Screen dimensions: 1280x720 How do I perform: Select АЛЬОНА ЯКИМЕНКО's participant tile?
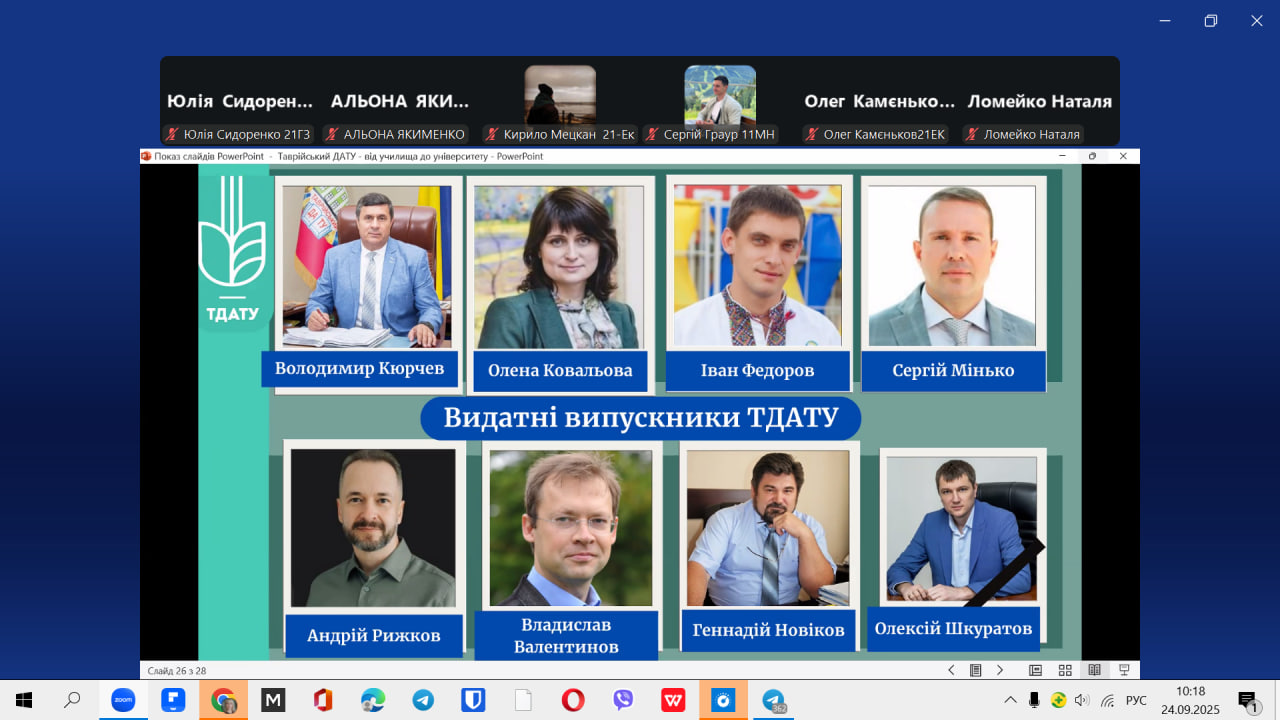click(400, 100)
